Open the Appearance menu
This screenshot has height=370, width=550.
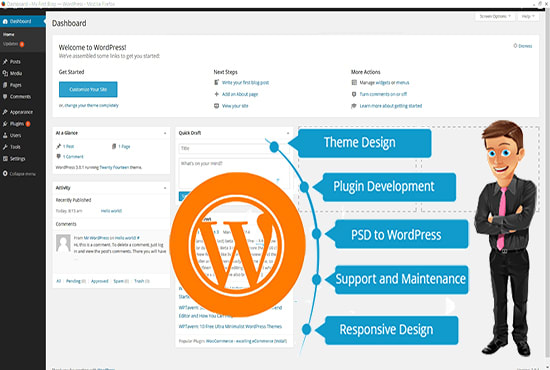[22, 112]
